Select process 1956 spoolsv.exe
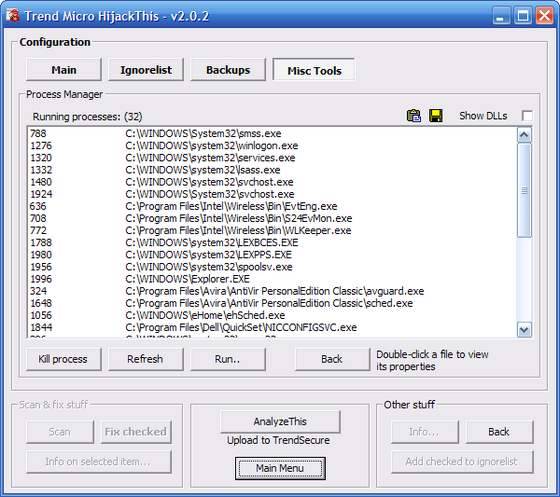560x497 pixels. (x=272, y=267)
